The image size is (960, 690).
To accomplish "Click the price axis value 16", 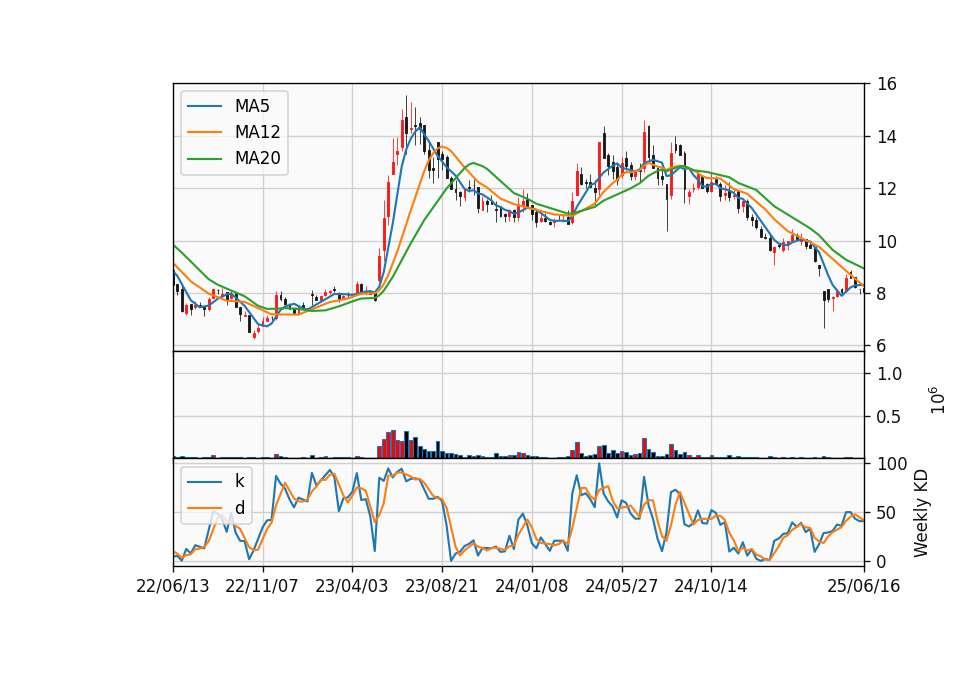I will 887,84.
